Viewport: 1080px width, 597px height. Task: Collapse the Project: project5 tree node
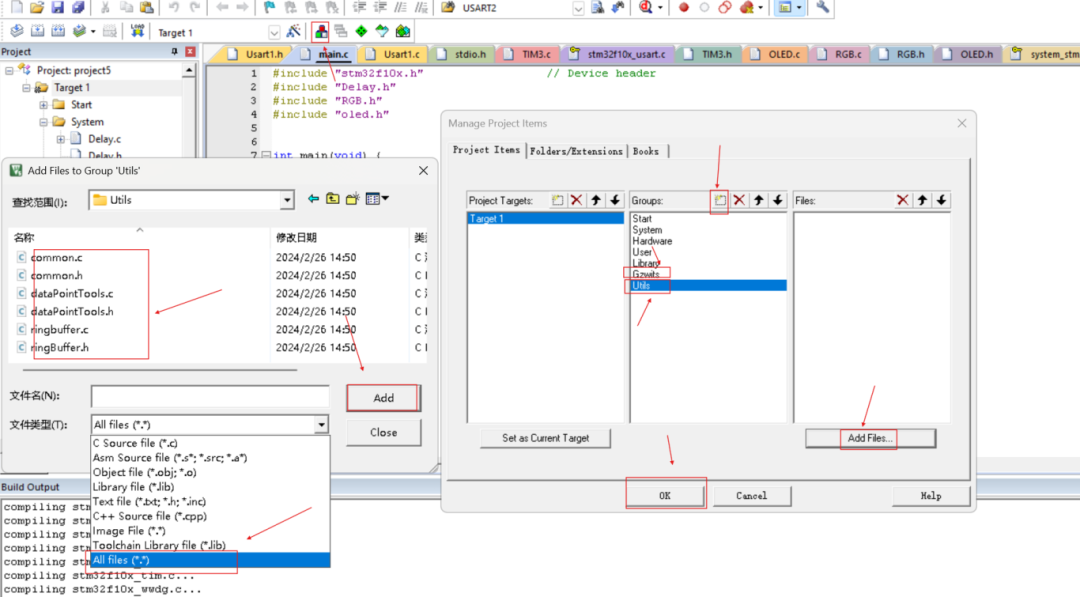(9, 70)
